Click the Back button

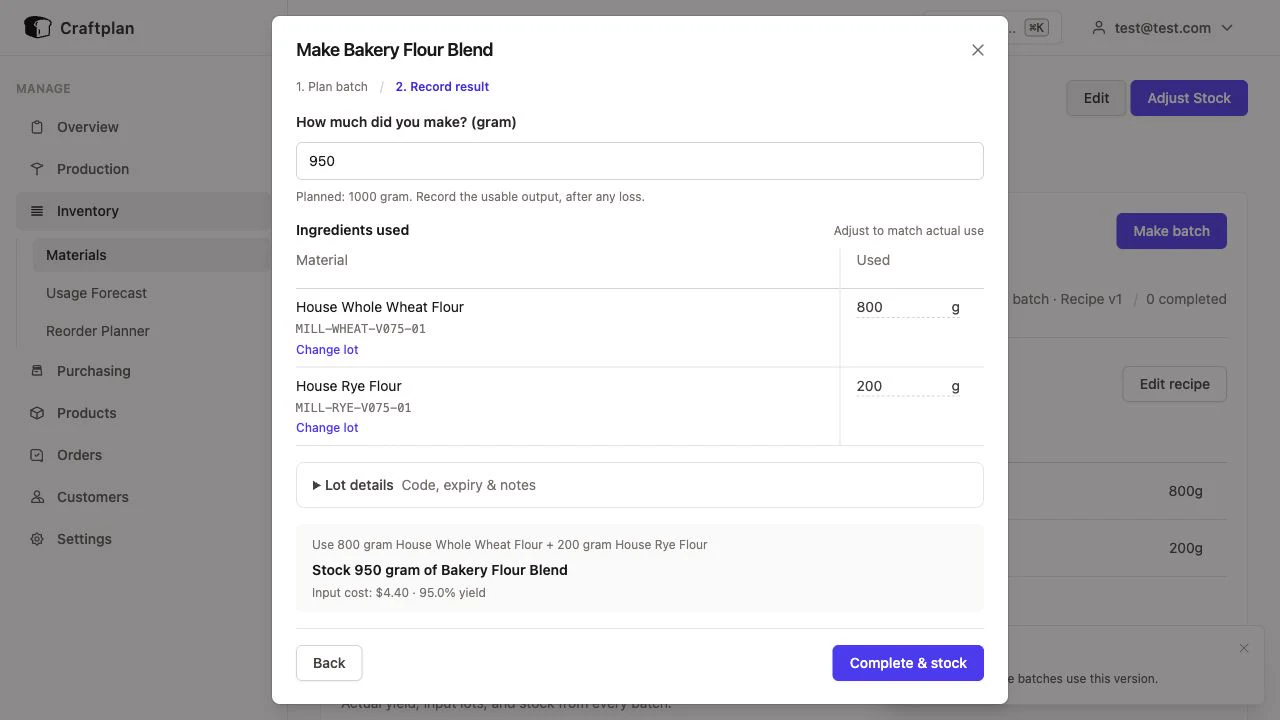point(329,663)
